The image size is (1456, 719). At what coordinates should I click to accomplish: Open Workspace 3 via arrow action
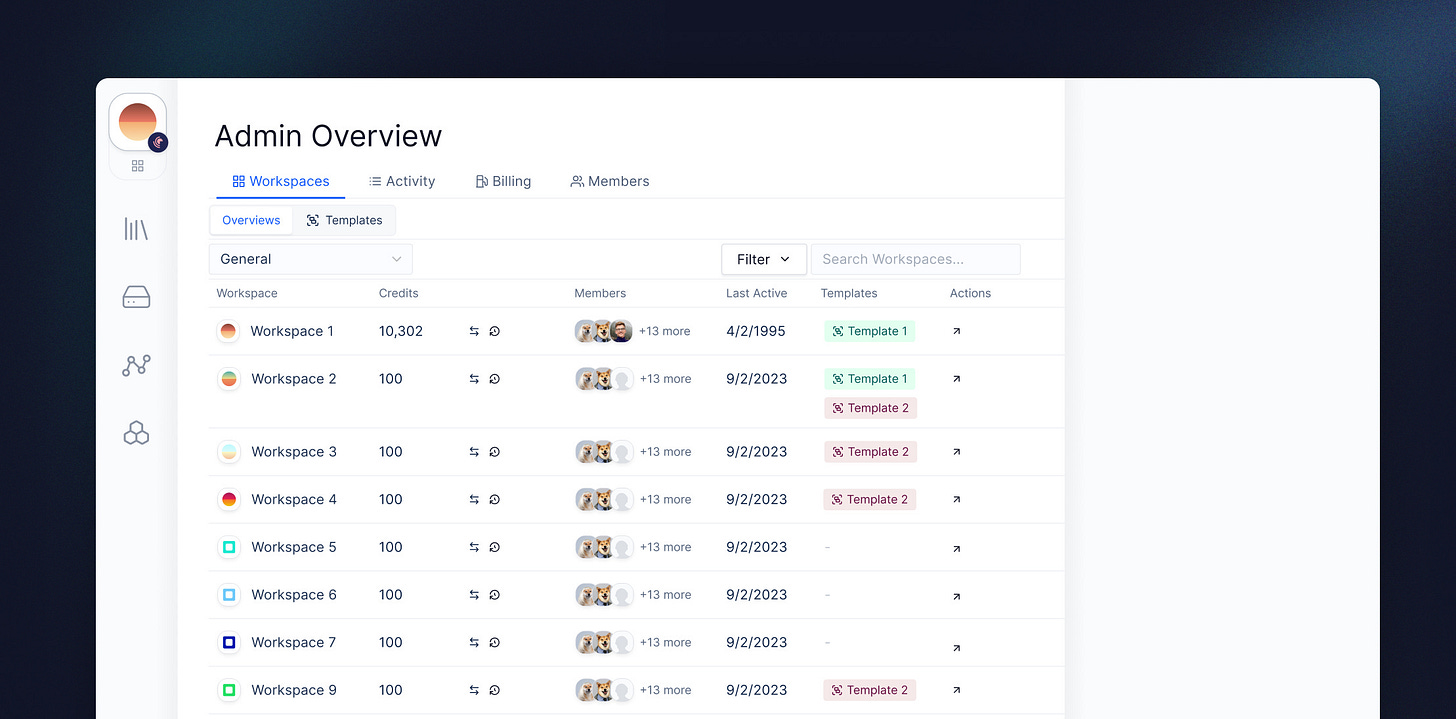(956, 452)
